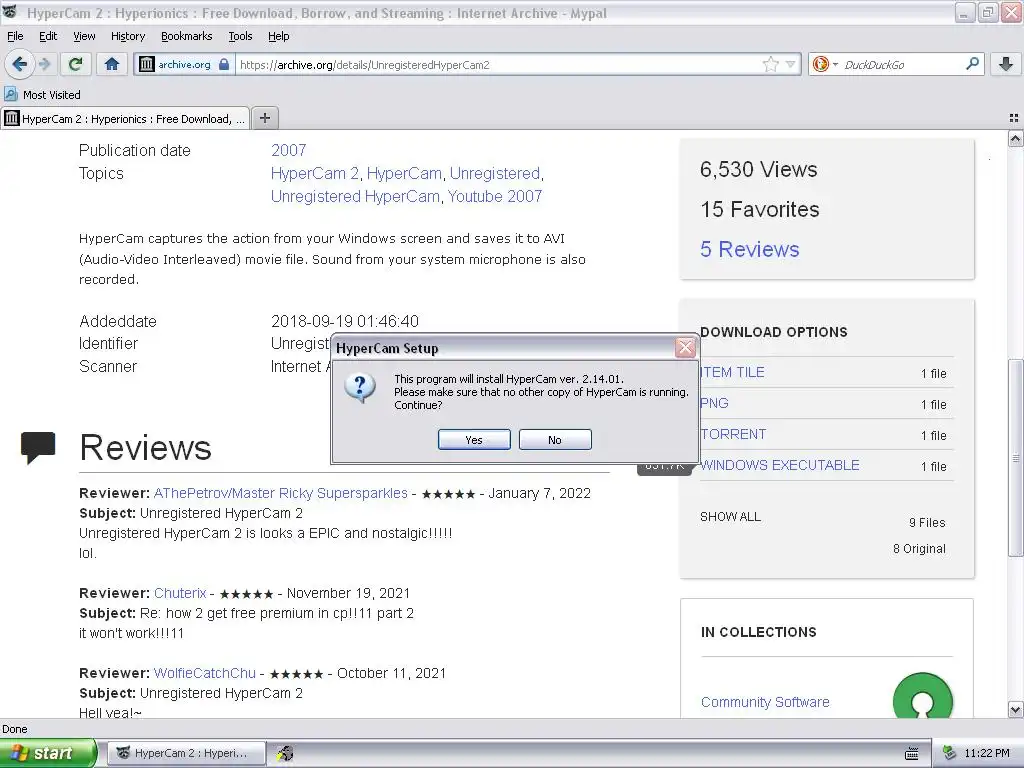Click the system tray icon beside the clock
Image resolution: width=1024 pixels, height=768 pixels.
coord(950,753)
